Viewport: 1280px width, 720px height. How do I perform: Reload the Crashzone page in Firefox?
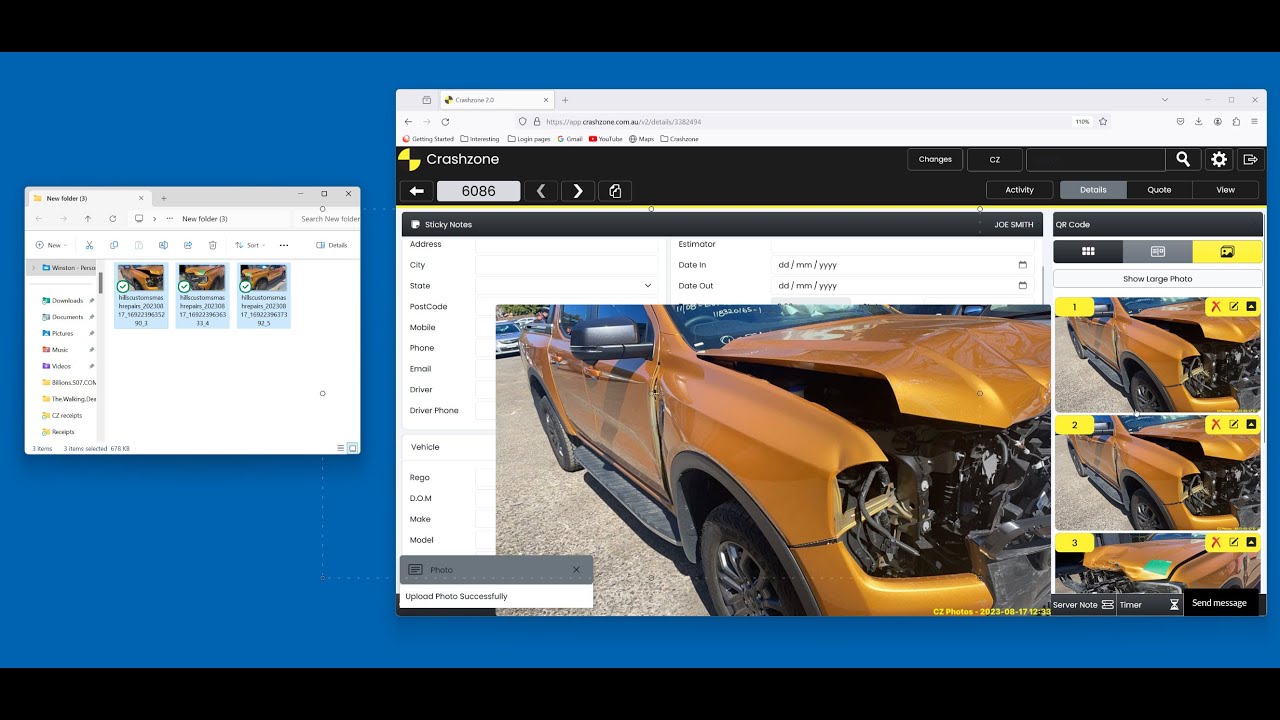click(x=445, y=121)
